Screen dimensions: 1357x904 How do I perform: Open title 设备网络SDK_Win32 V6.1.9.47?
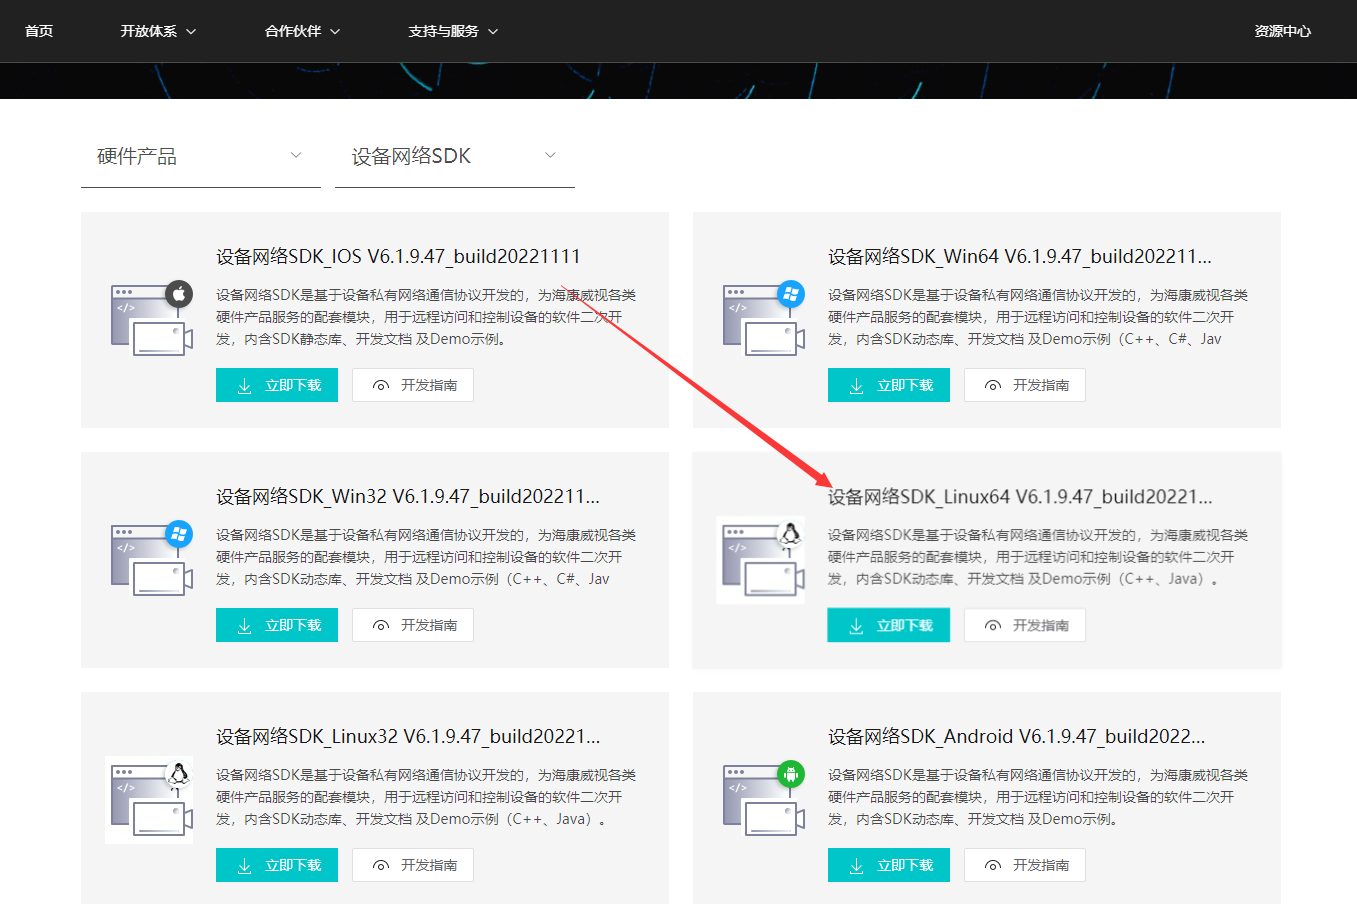tap(408, 497)
